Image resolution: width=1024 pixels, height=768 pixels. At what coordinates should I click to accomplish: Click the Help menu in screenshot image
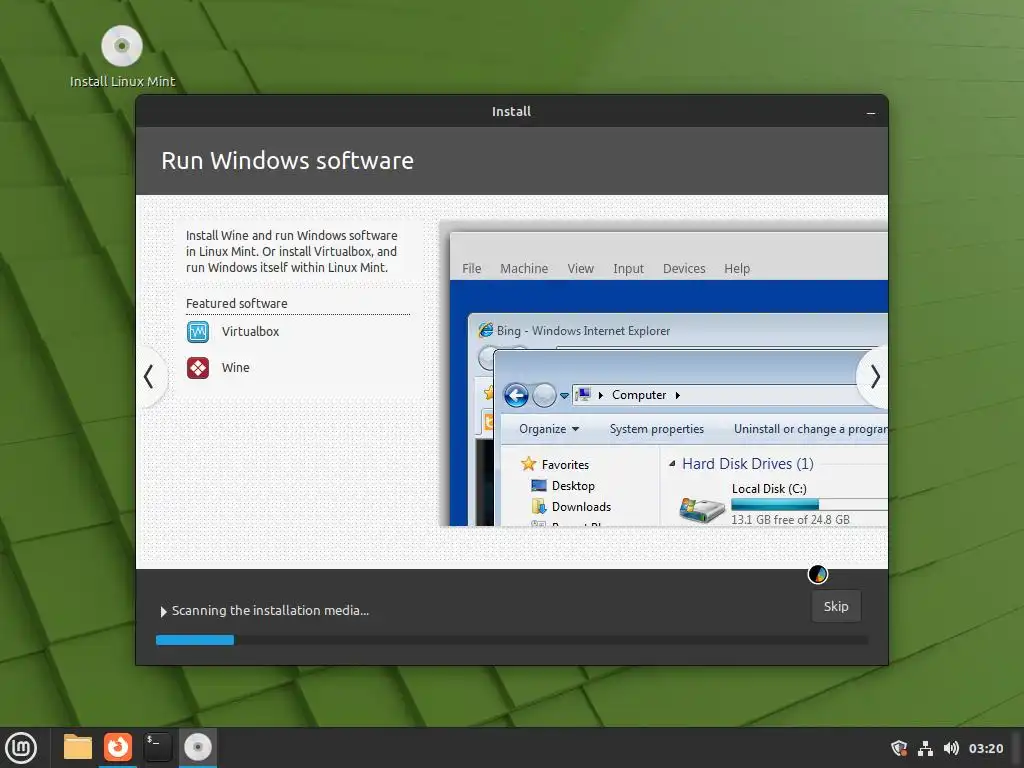coord(737,268)
